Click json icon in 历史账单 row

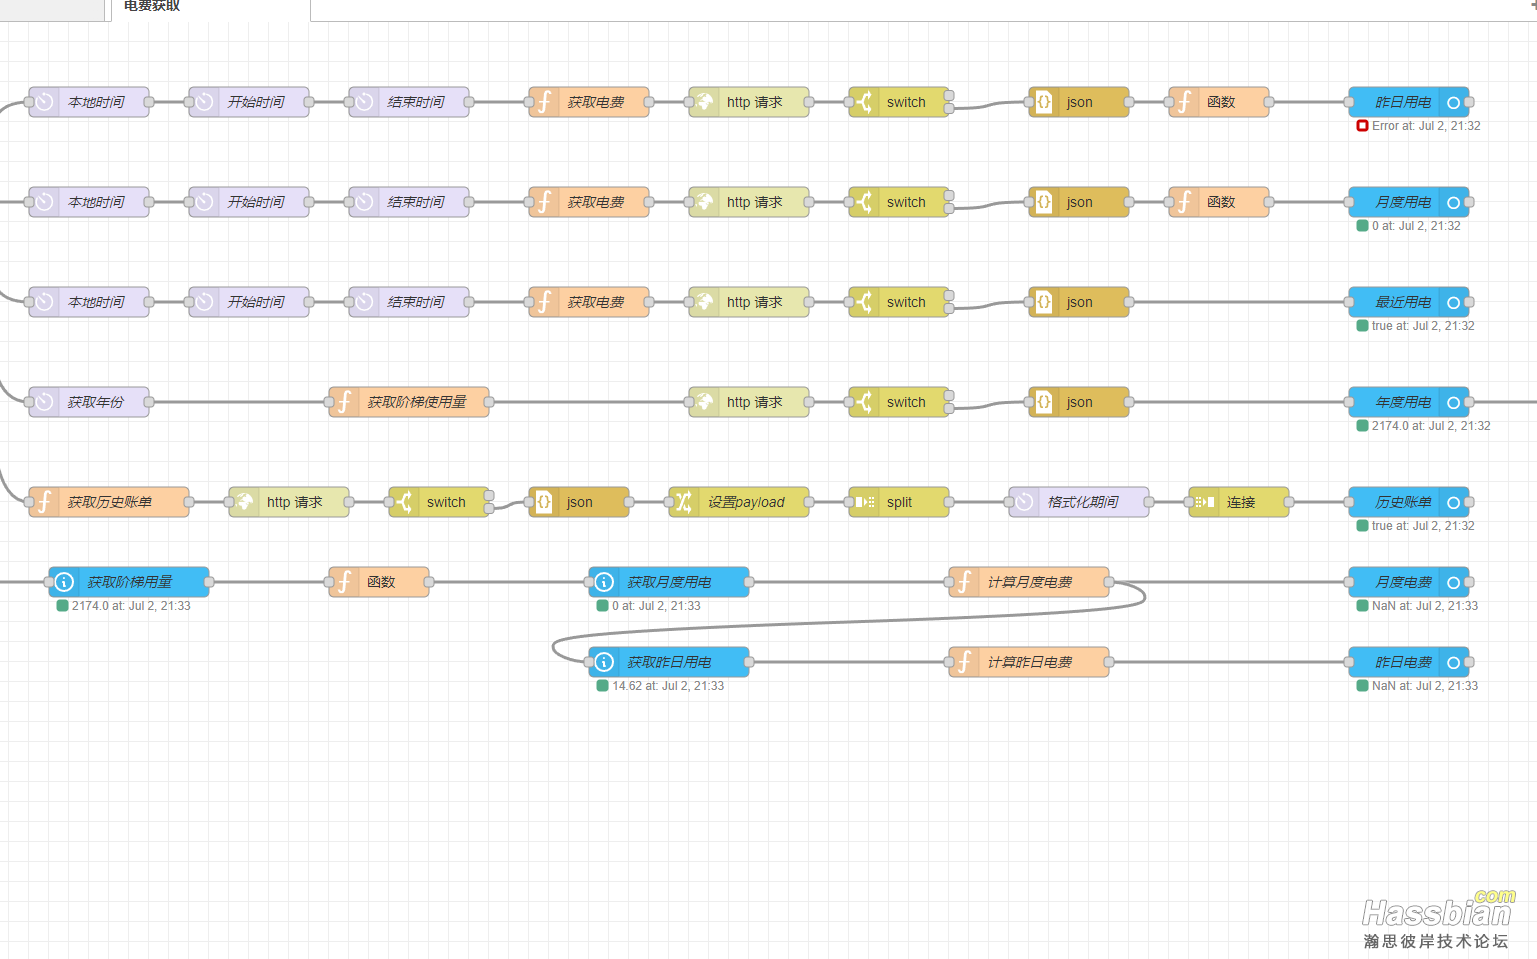[x=545, y=502]
